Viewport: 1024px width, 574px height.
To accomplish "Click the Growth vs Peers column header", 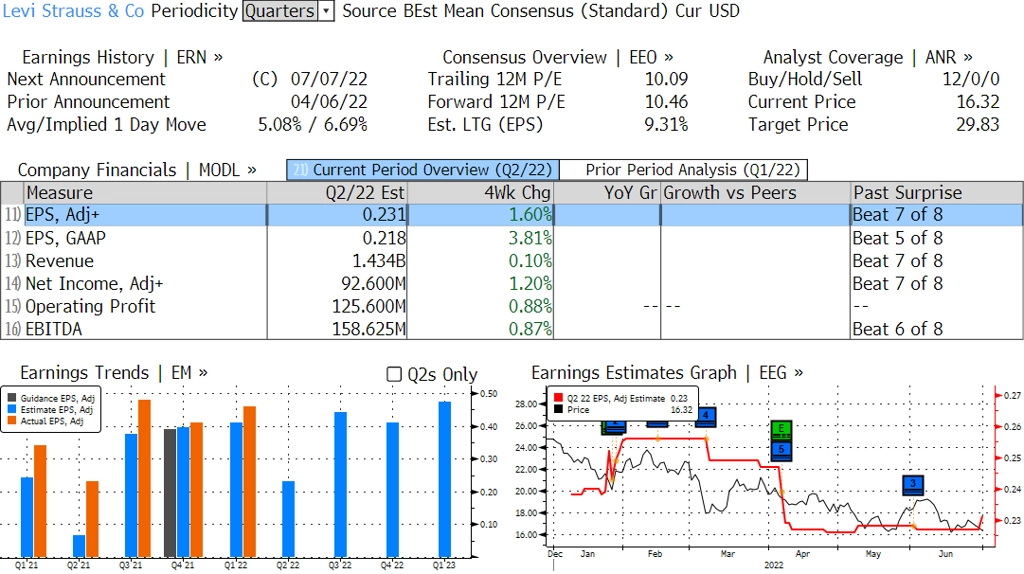I will [756, 193].
